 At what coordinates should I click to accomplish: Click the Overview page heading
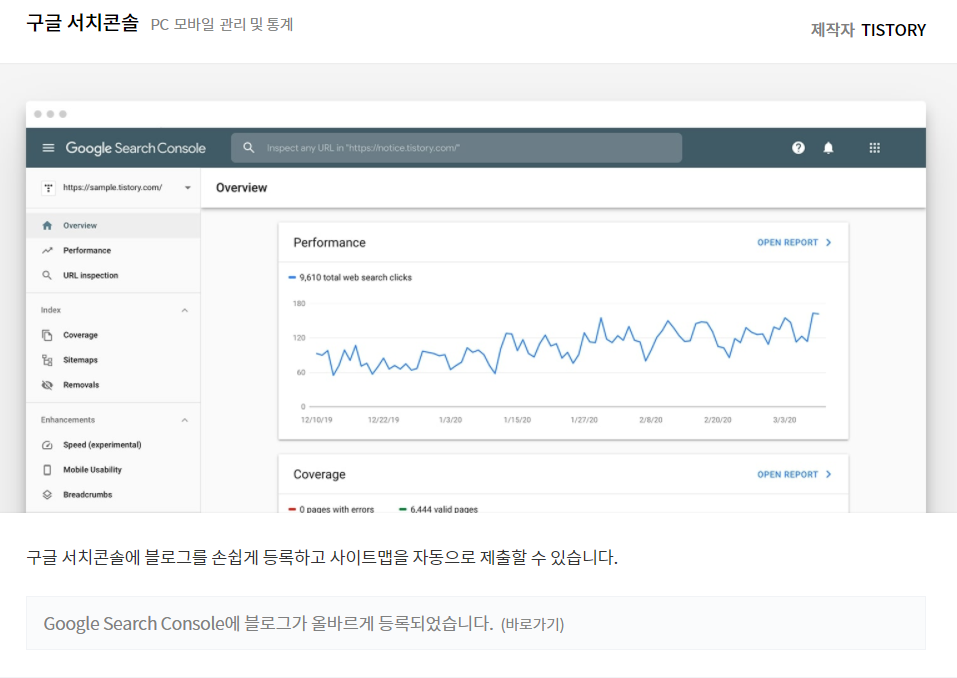pyautogui.click(x=242, y=188)
